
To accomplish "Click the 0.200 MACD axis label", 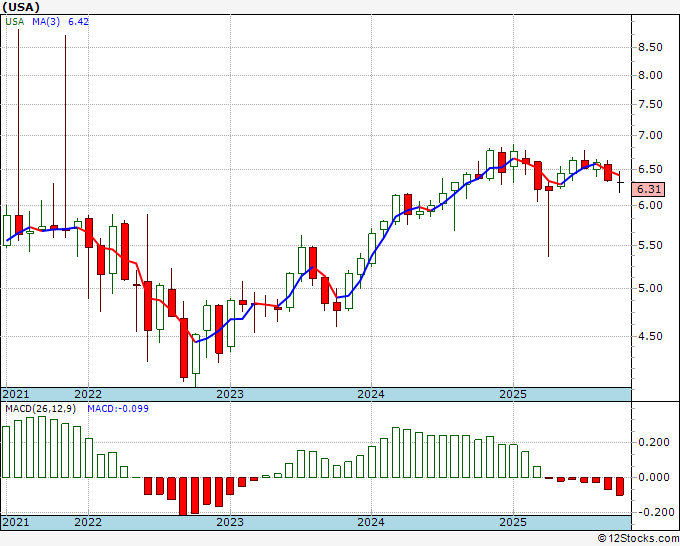I will (x=654, y=442).
